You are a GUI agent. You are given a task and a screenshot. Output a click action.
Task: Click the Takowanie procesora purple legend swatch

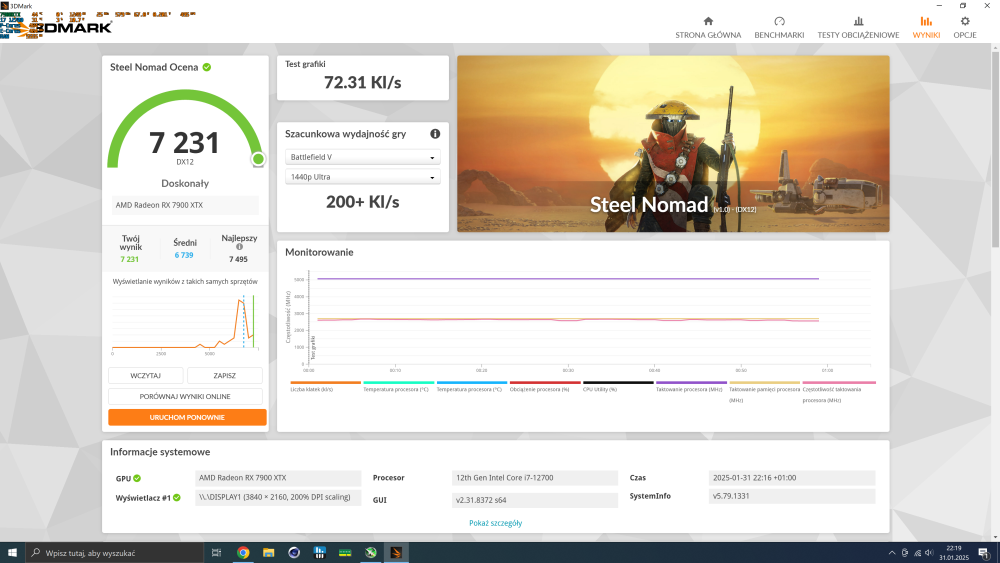[691, 382]
